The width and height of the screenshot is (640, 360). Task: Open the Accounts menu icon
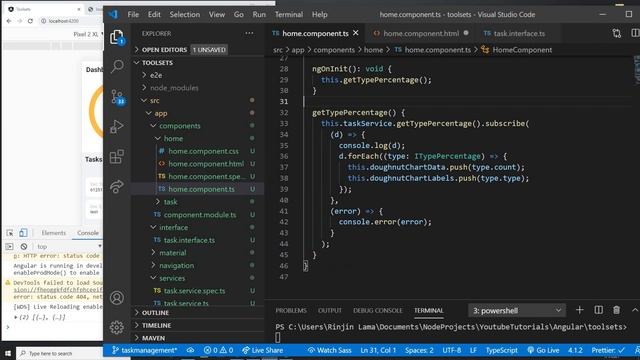(x=117, y=298)
